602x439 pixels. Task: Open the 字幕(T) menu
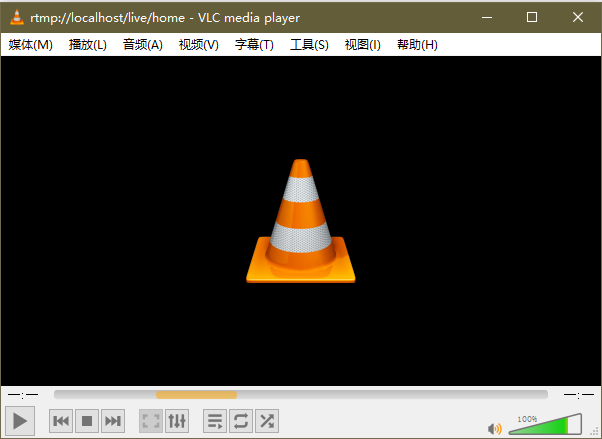click(x=254, y=45)
